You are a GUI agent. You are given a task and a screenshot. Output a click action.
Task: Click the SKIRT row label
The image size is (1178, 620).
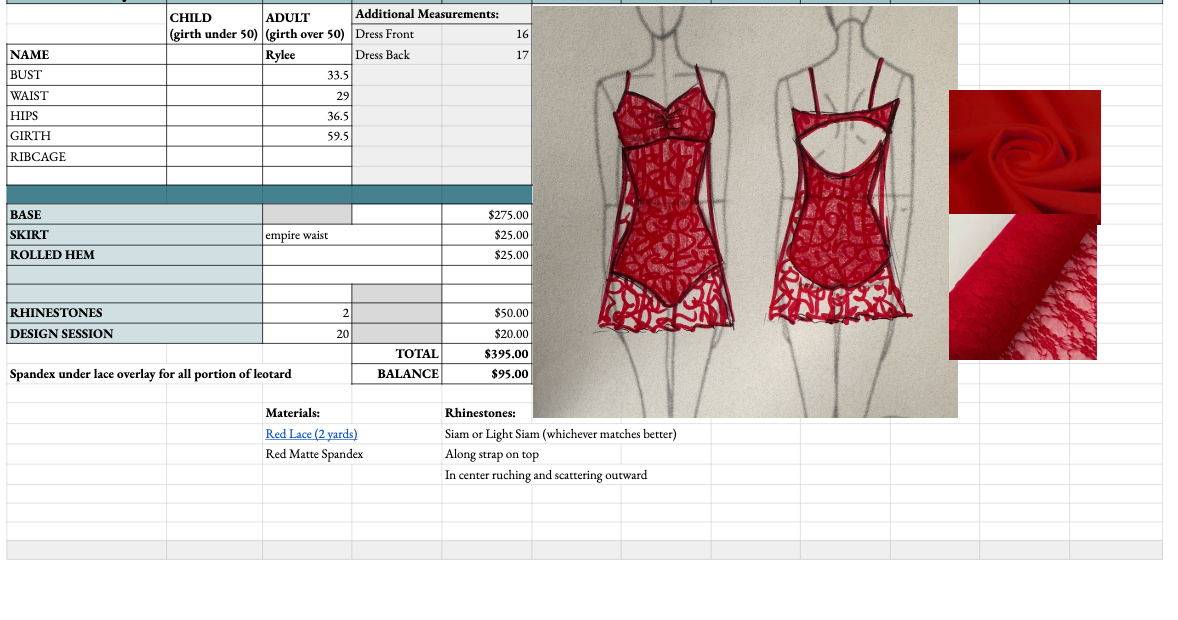click(x=134, y=234)
